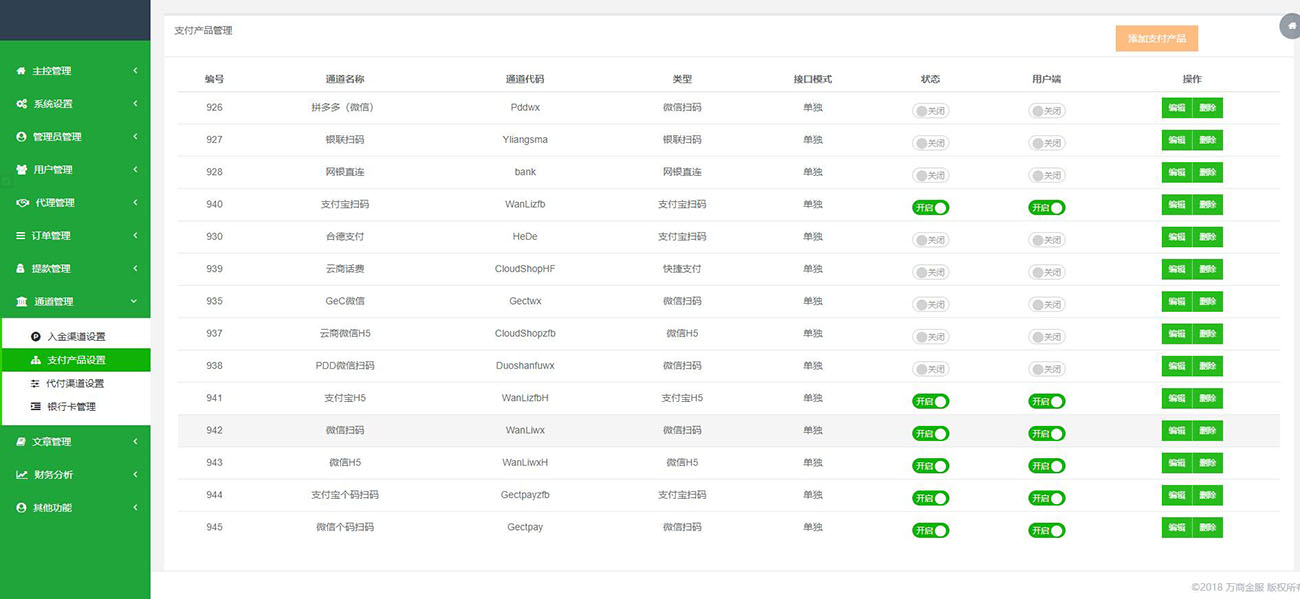This screenshot has width=1300, height=599.
Task: Open 银行卡管理 submenu item
Action: [x=75, y=407]
